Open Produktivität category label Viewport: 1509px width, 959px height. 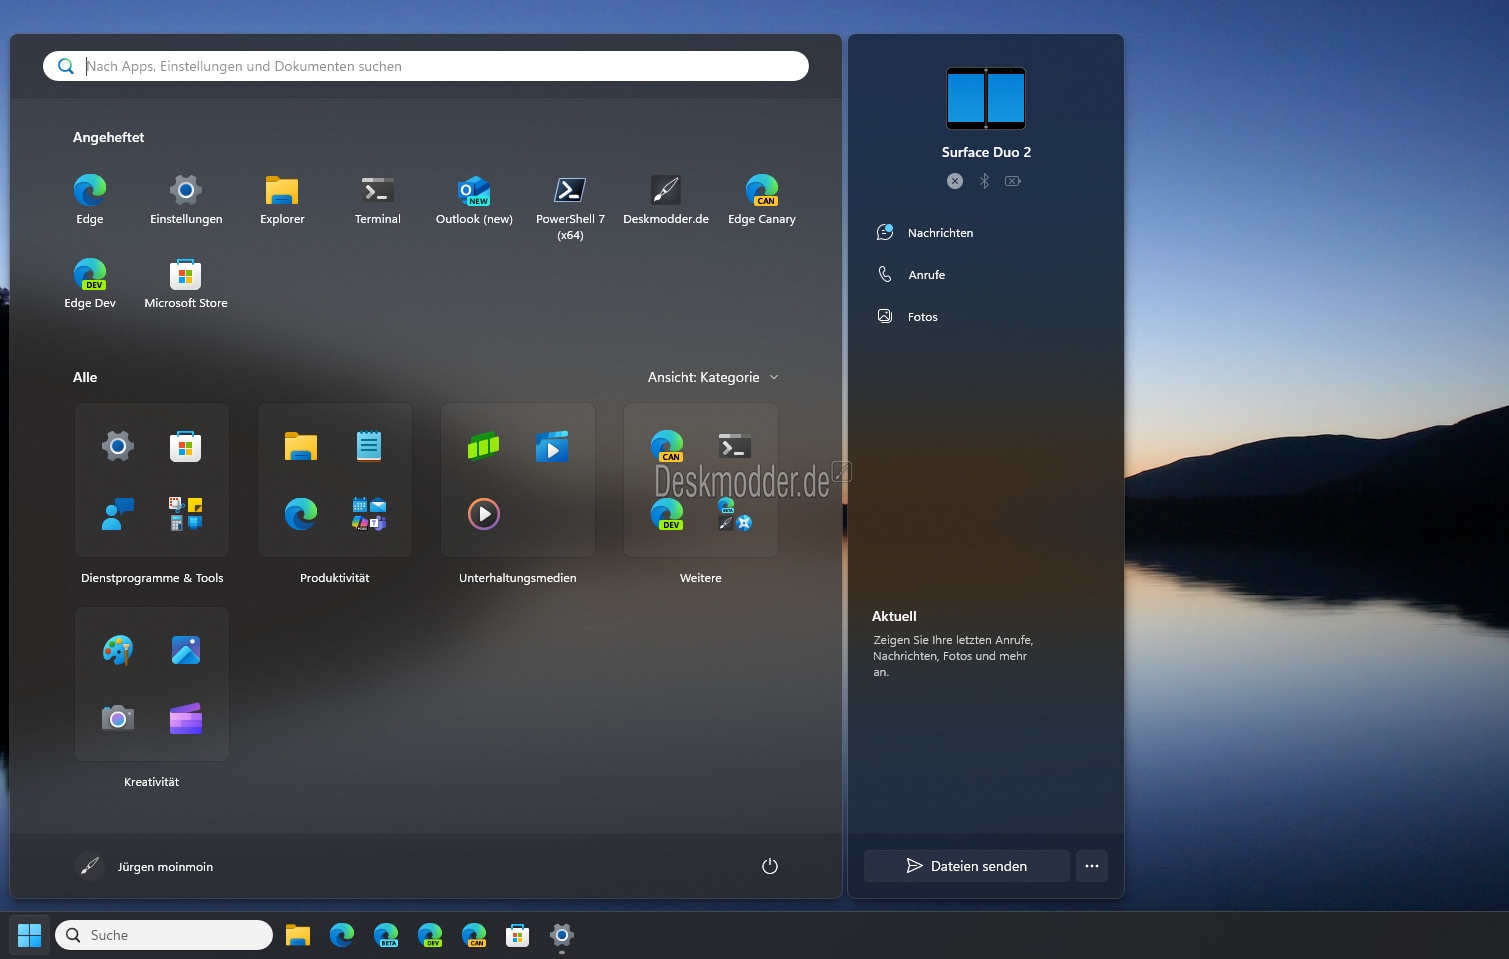point(335,578)
